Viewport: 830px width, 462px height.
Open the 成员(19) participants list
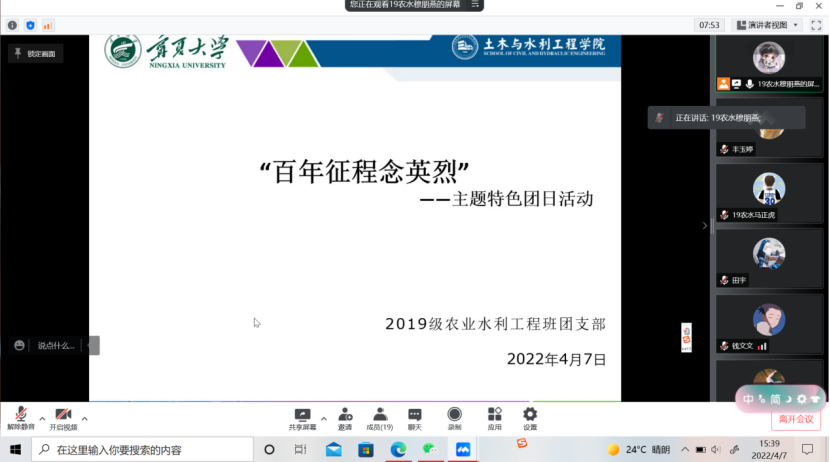point(379,417)
